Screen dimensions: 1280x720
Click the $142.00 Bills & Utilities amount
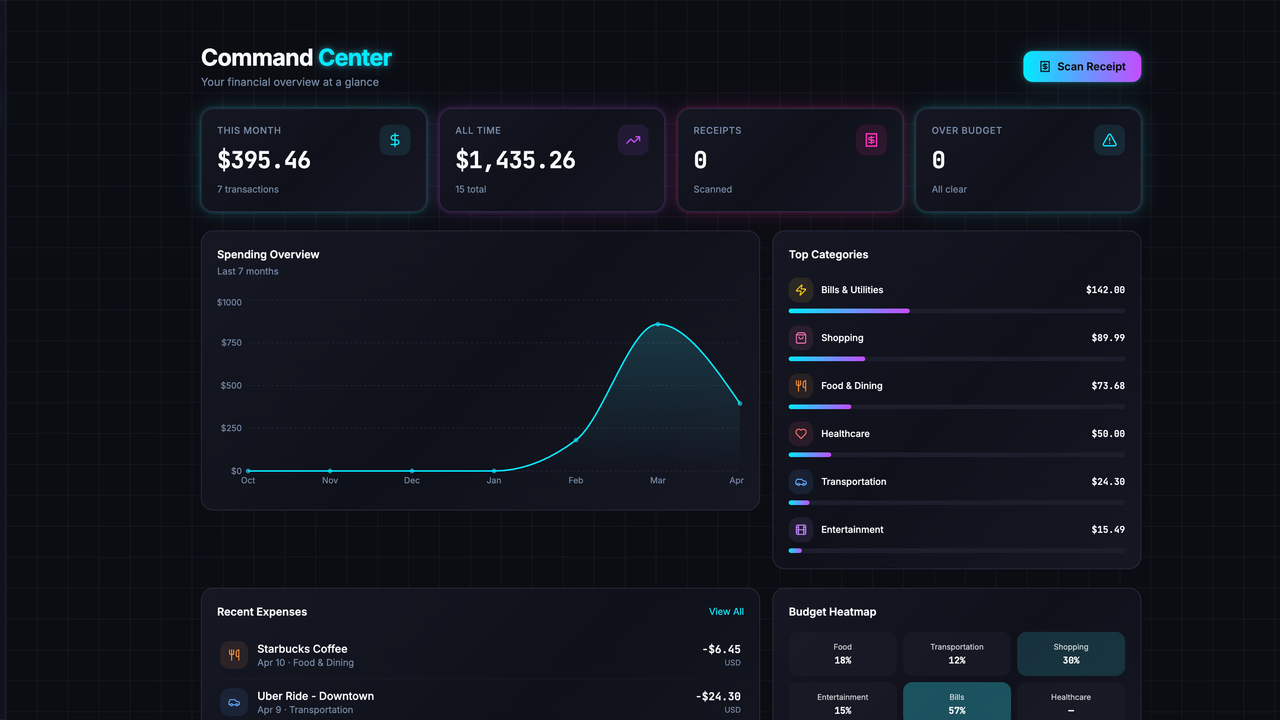(x=1105, y=290)
